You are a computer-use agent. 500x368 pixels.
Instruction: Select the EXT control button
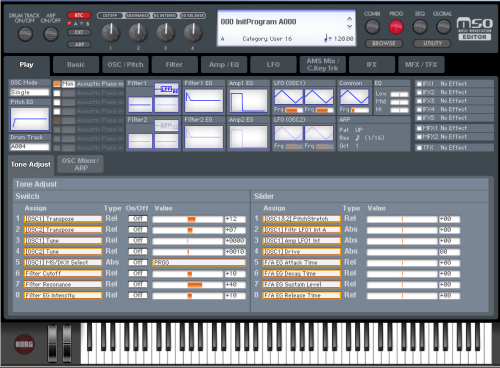pos(79,32)
